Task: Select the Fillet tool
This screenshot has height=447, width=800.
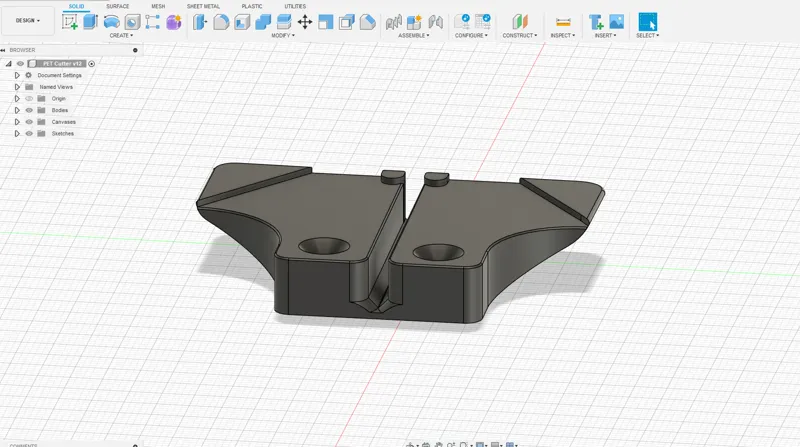Action: 221,22
